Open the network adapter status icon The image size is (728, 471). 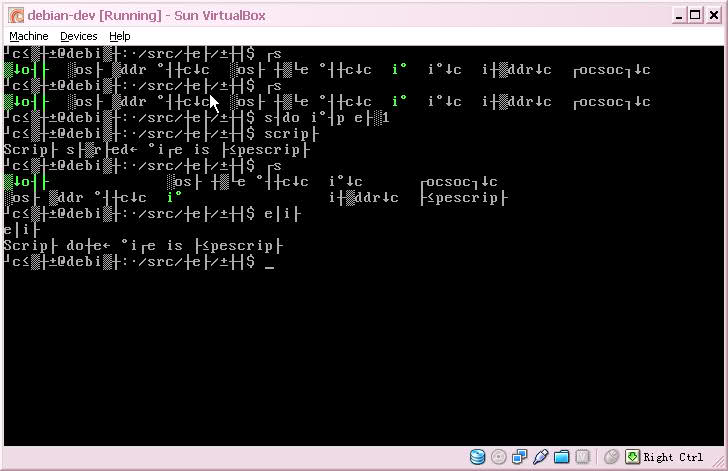(519, 457)
